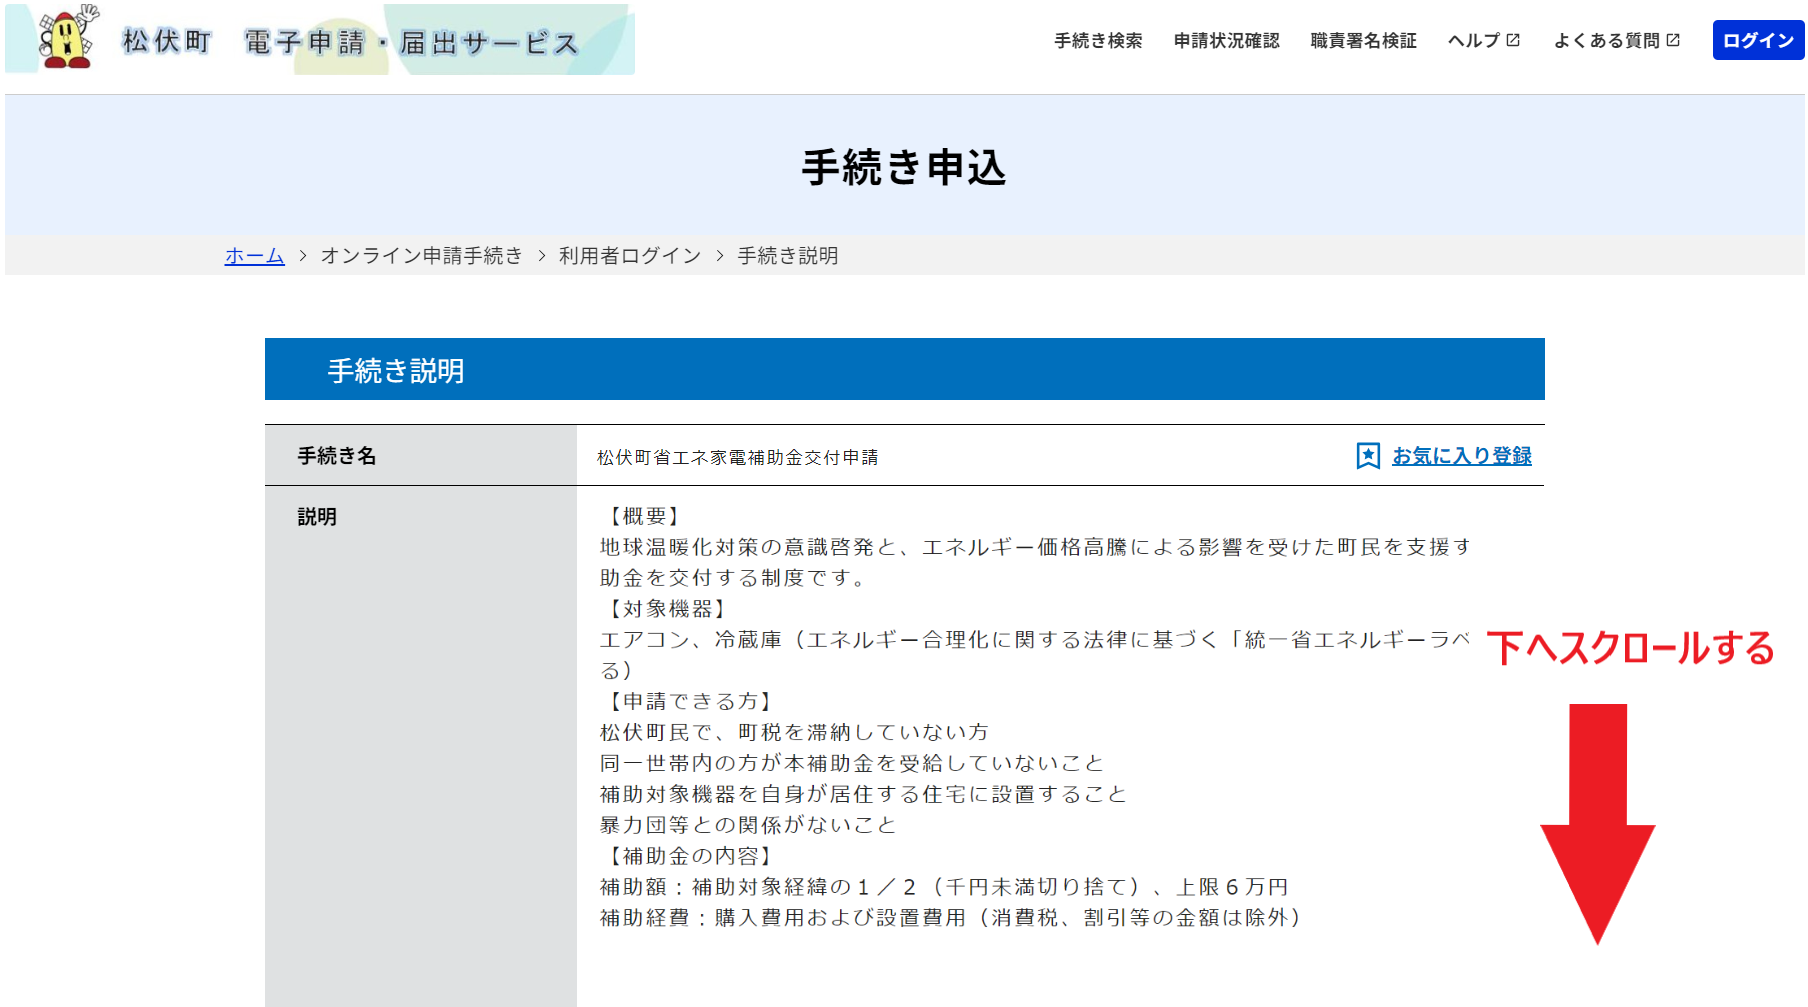Open 職責署名検証 menu item
Image resolution: width=1808 pixels, height=1007 pixels.
(1363, 40)
